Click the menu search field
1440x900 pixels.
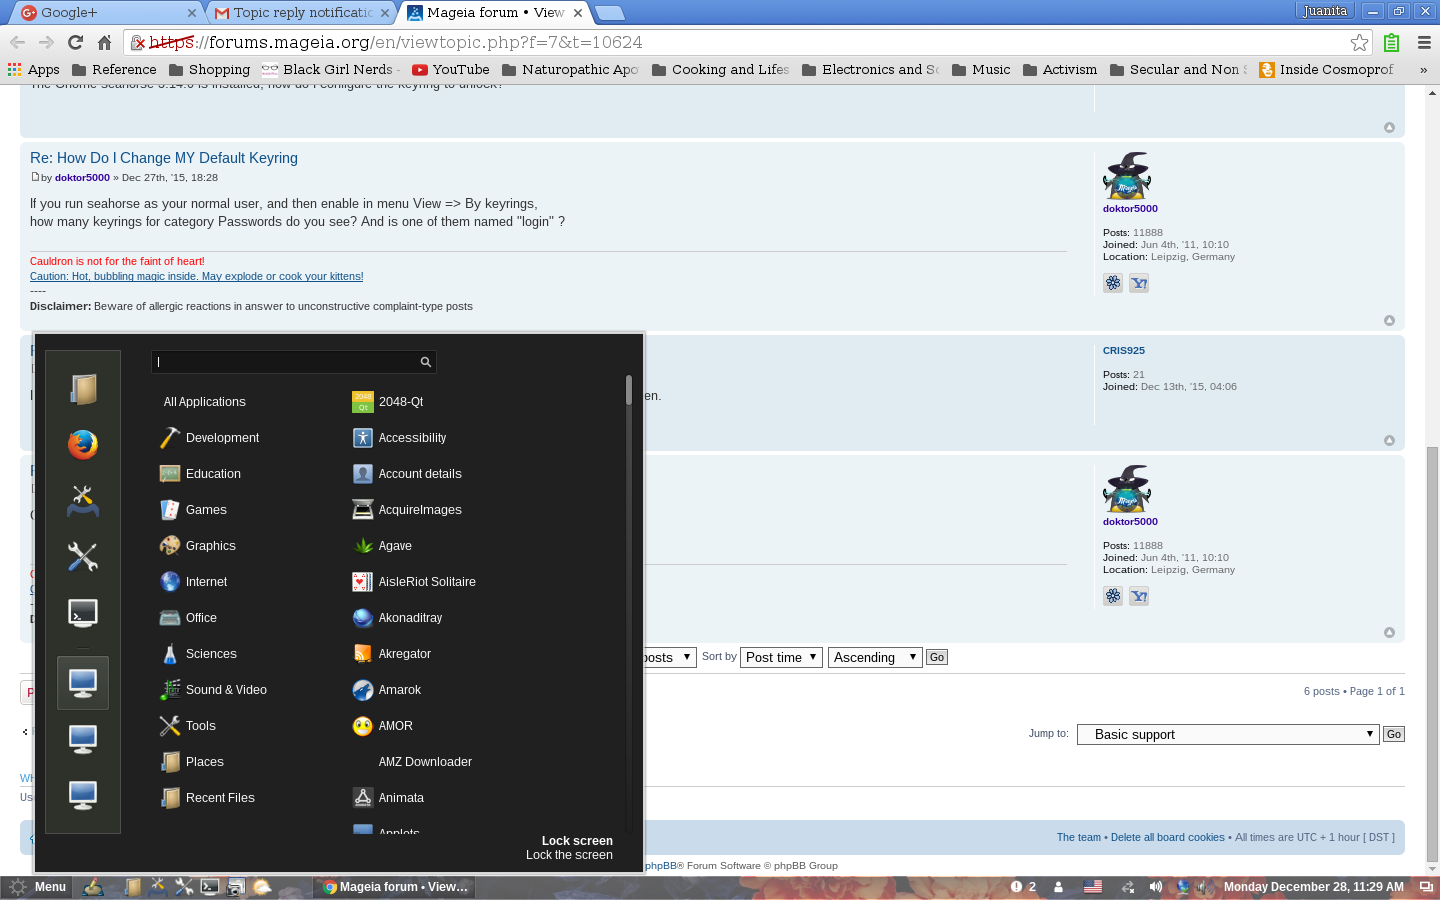(x=293, y=362)
